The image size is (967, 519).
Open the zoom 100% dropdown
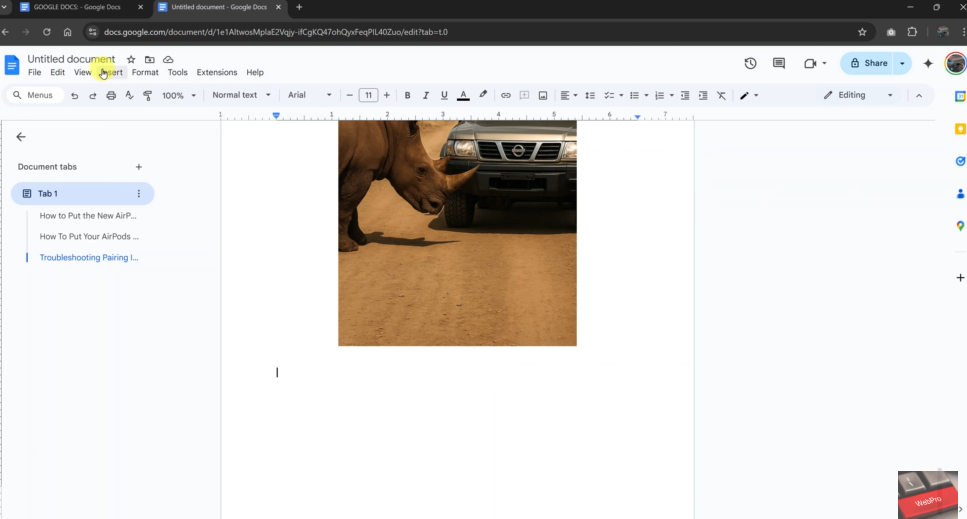pos(179,96)
